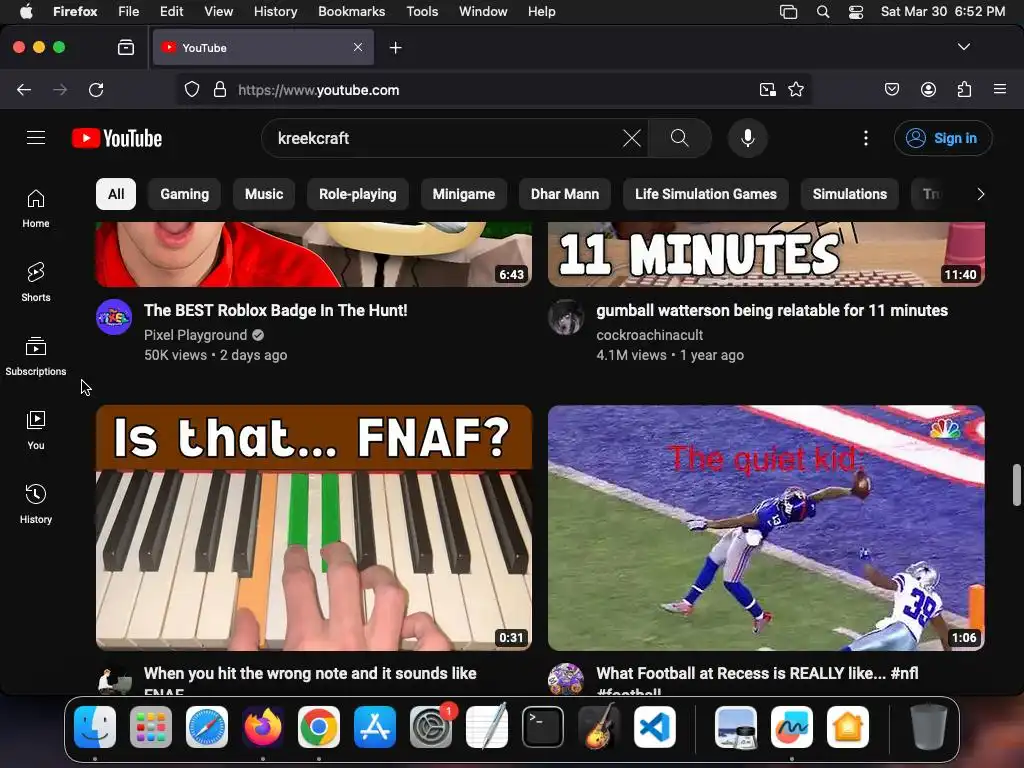The height and width of the screenshot is (768, 1024).
Task: List all tabs dropdown chevron
Action: (x=963, y=47)
